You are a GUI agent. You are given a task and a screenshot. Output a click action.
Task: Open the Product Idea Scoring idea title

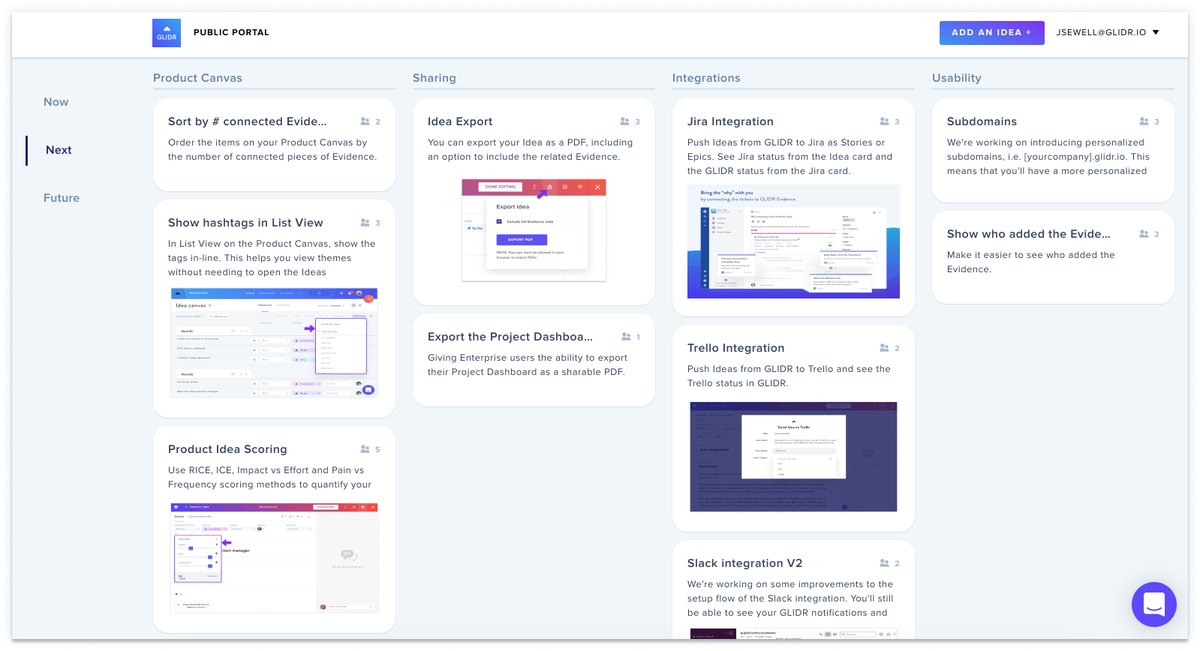(x=227, y=450)
